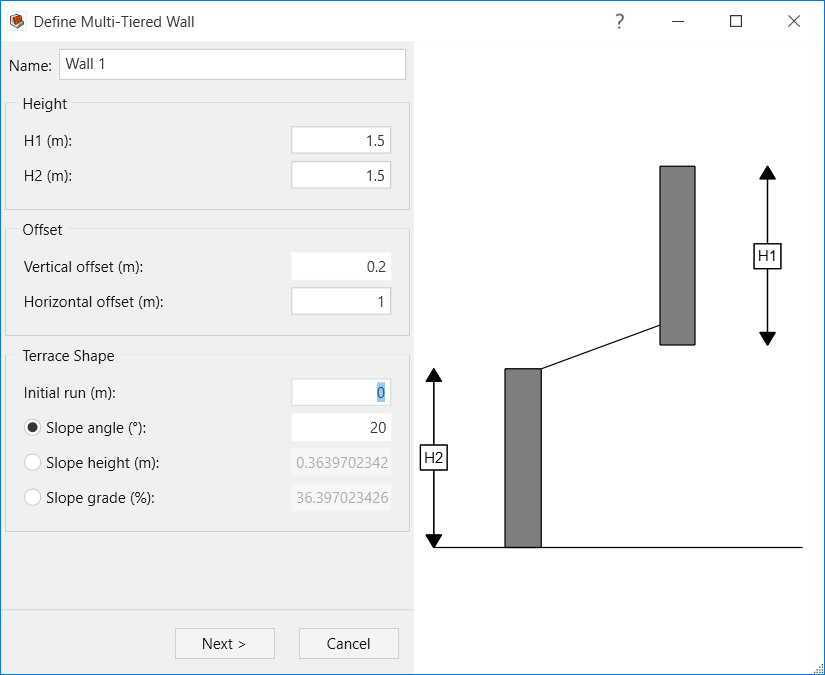Click the Terrace Shape group label
The image size is (825, 675).
[68, 356]
